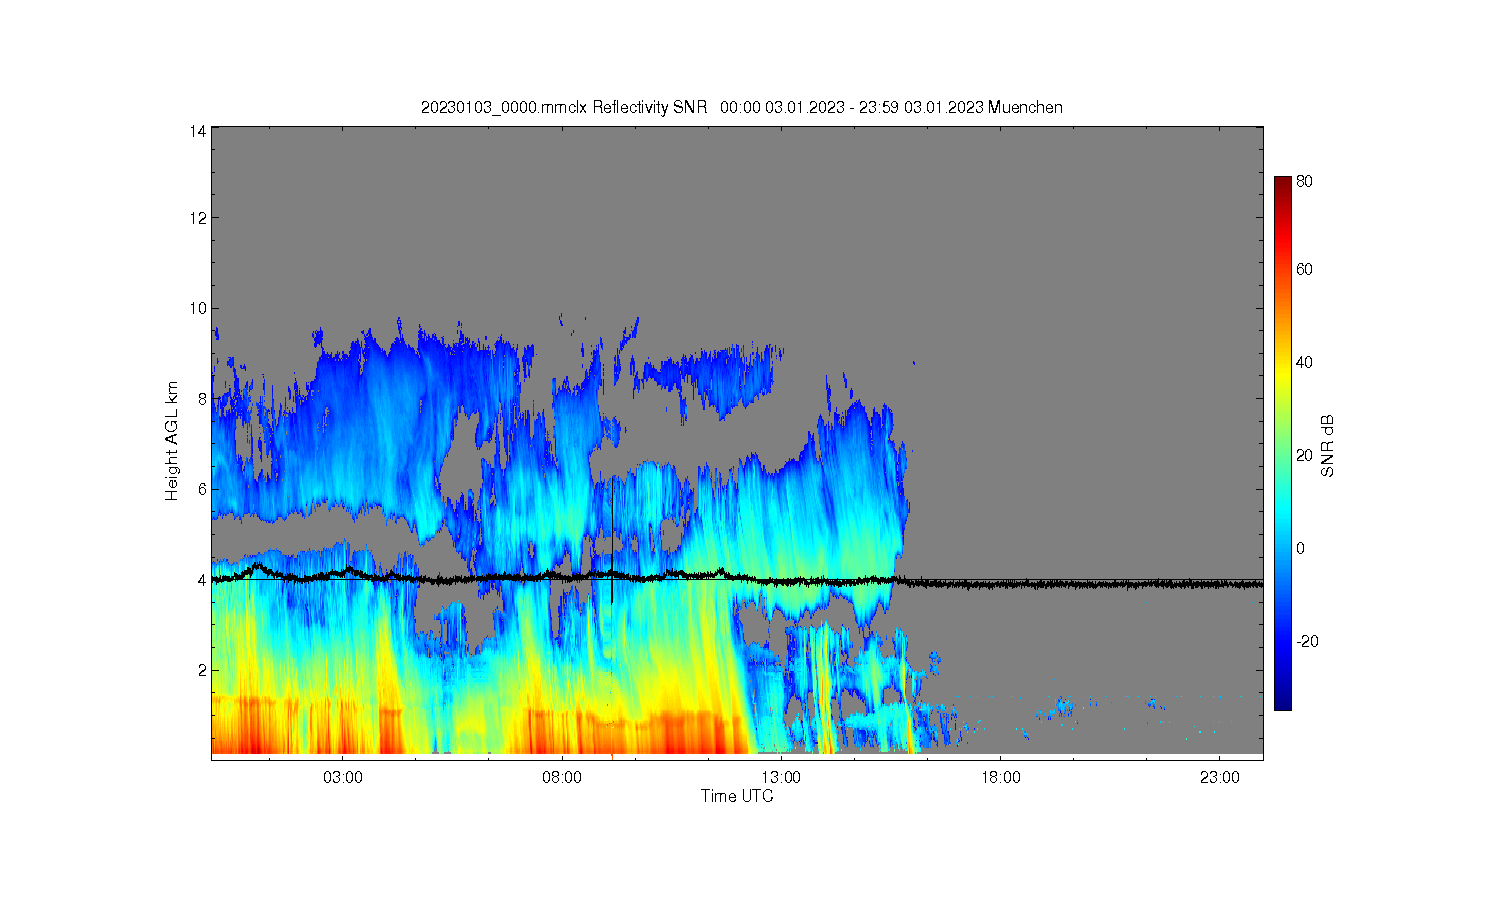The image size is (1500, 900).
Task: Click the 08:00 time tick label
Action: point(562,778)
